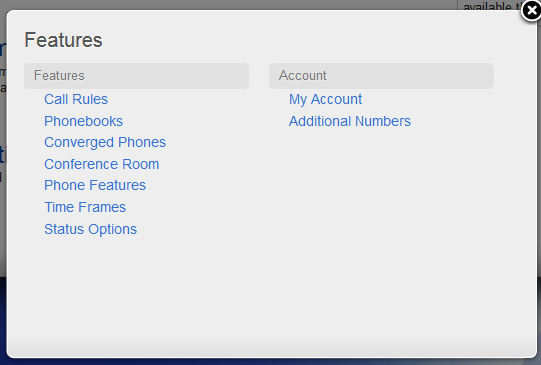This screenshot has height=365, width=541.
Task: Go to Converged Phones
Action: pyautogui.click(x=105, y=142)
